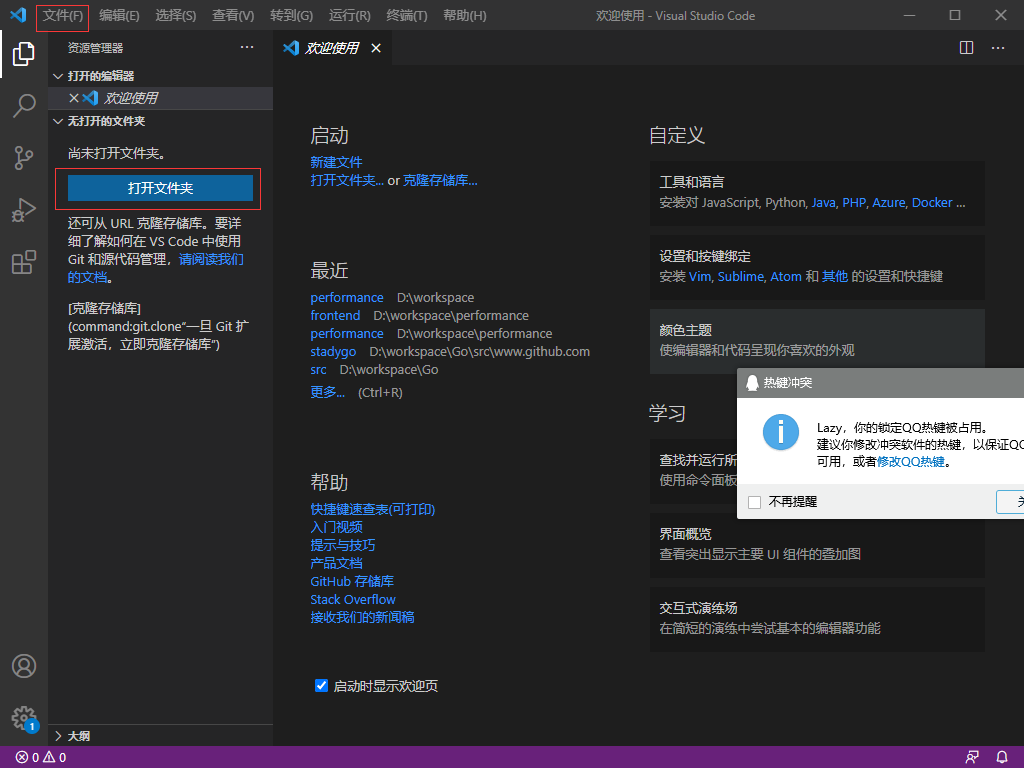Click the Java link under 工具和语言
Screen dimensions: 1024x768
point(824,202)
